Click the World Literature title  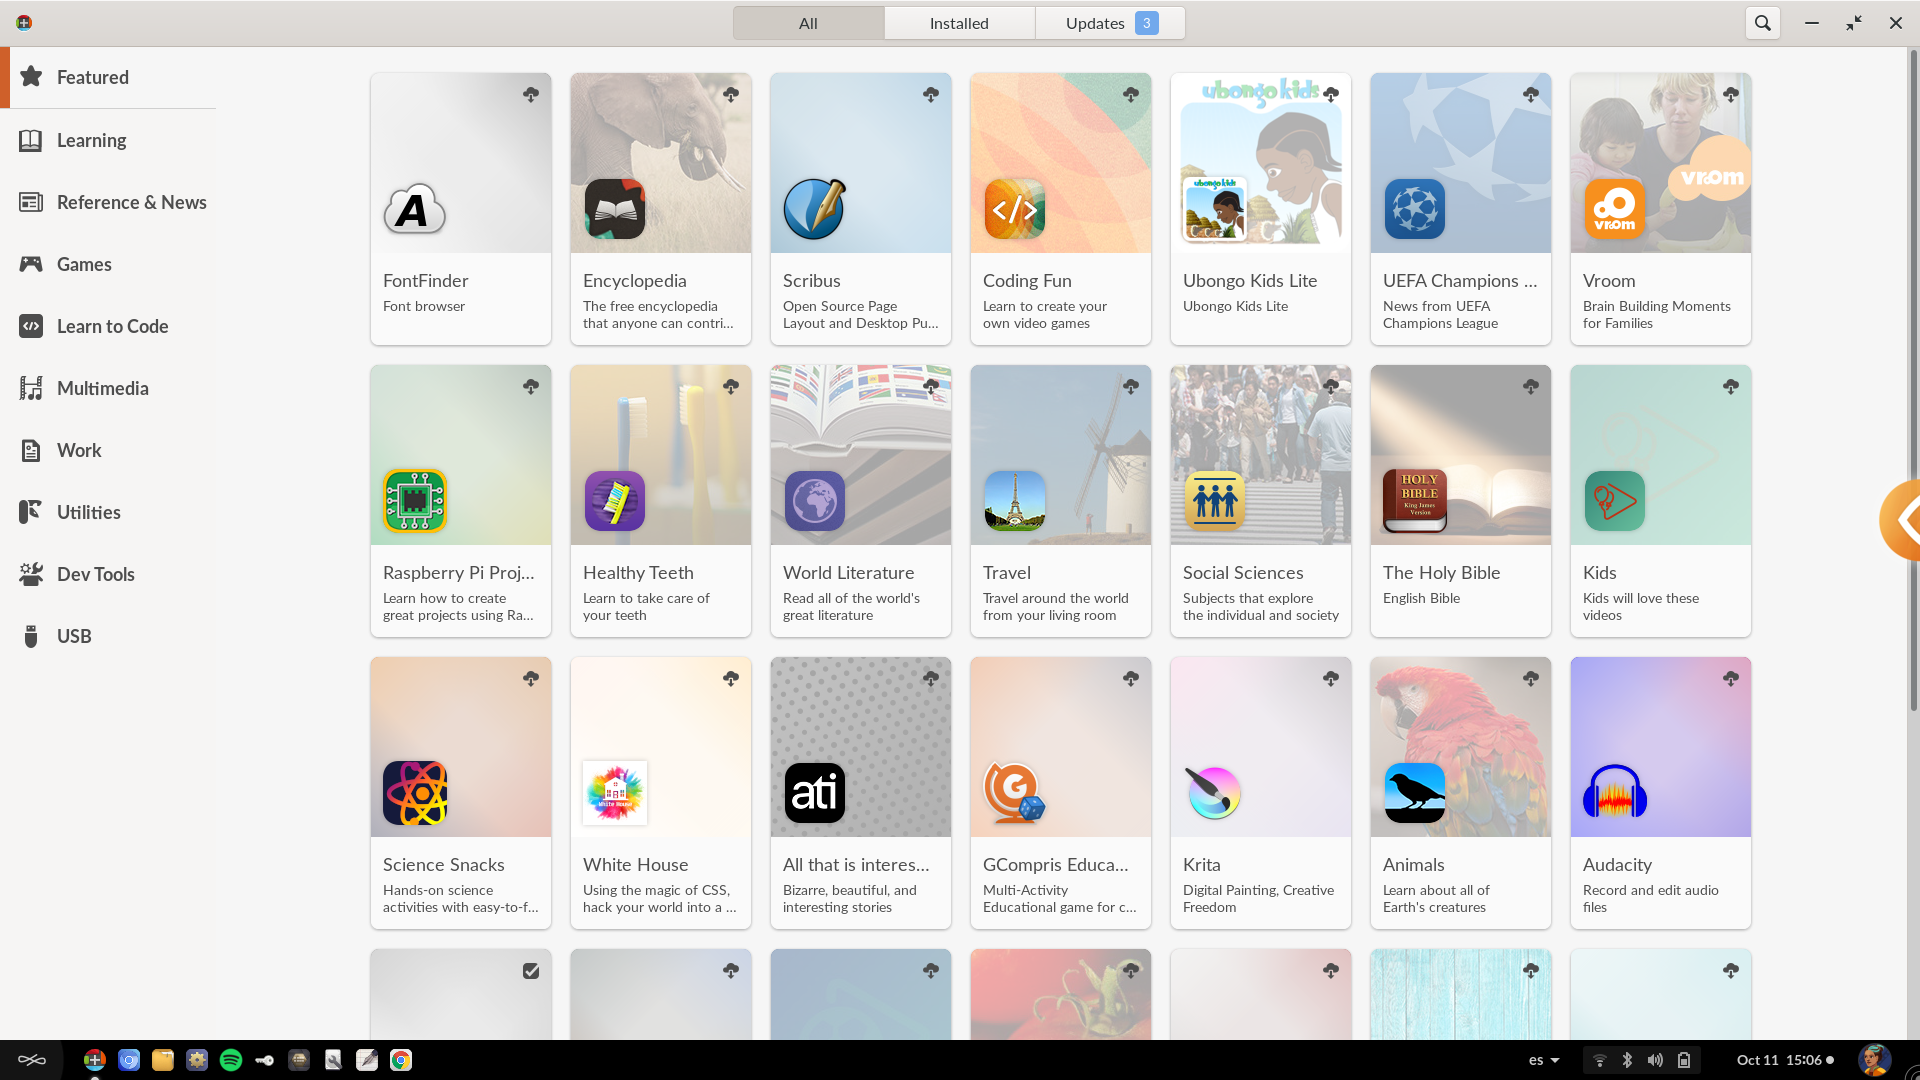[x=849, y=573]
